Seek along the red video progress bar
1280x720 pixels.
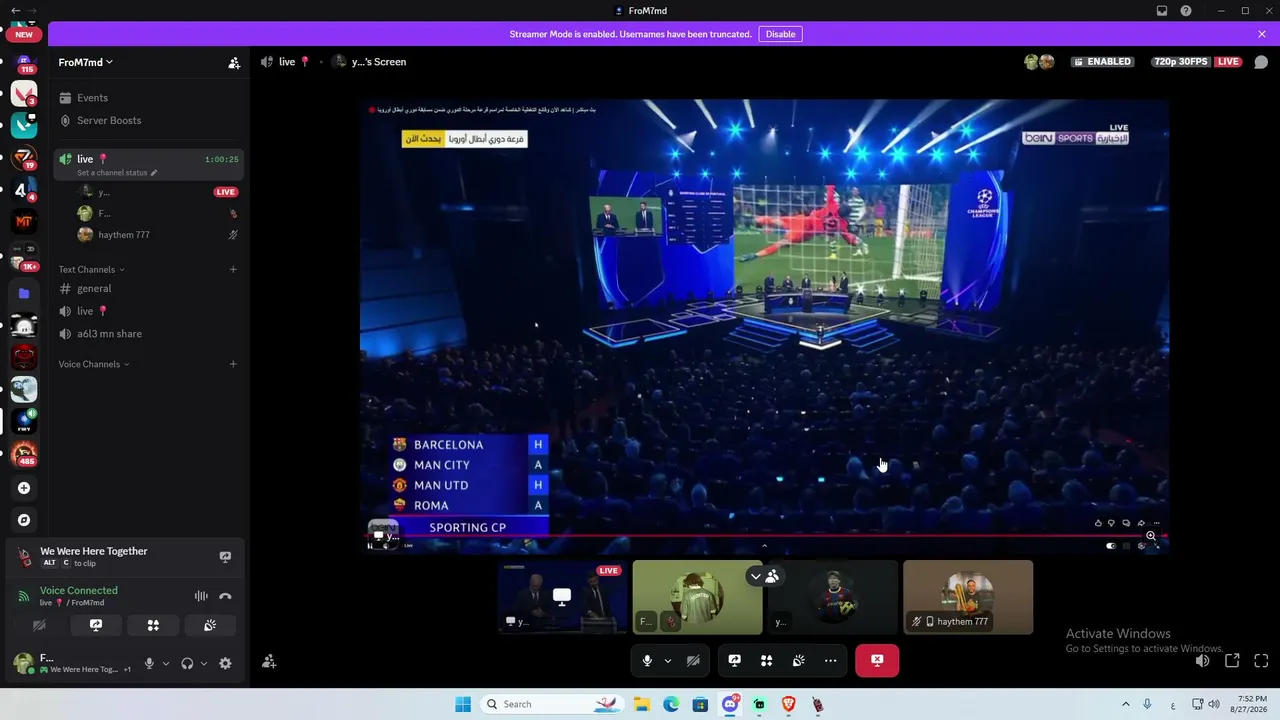point(764,536)
